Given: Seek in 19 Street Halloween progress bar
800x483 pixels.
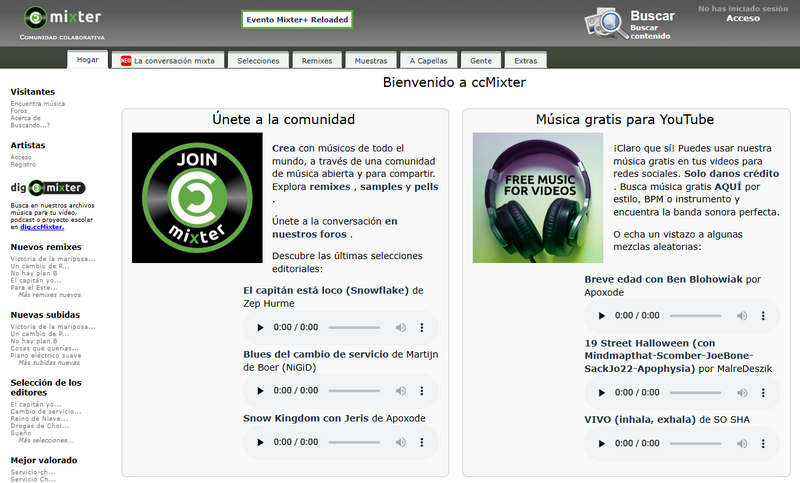Looking at the screenshot, I should pos(695,393).
